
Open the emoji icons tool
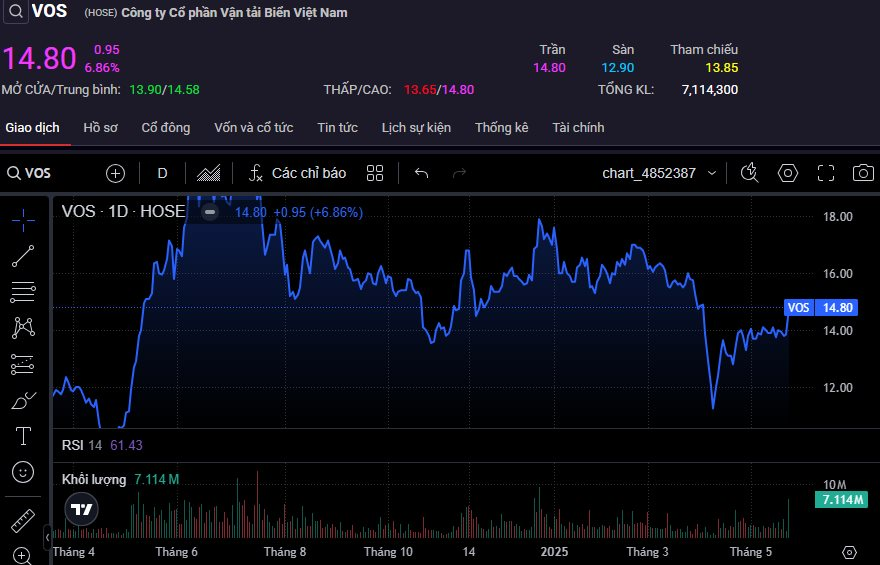click(23, 472)
